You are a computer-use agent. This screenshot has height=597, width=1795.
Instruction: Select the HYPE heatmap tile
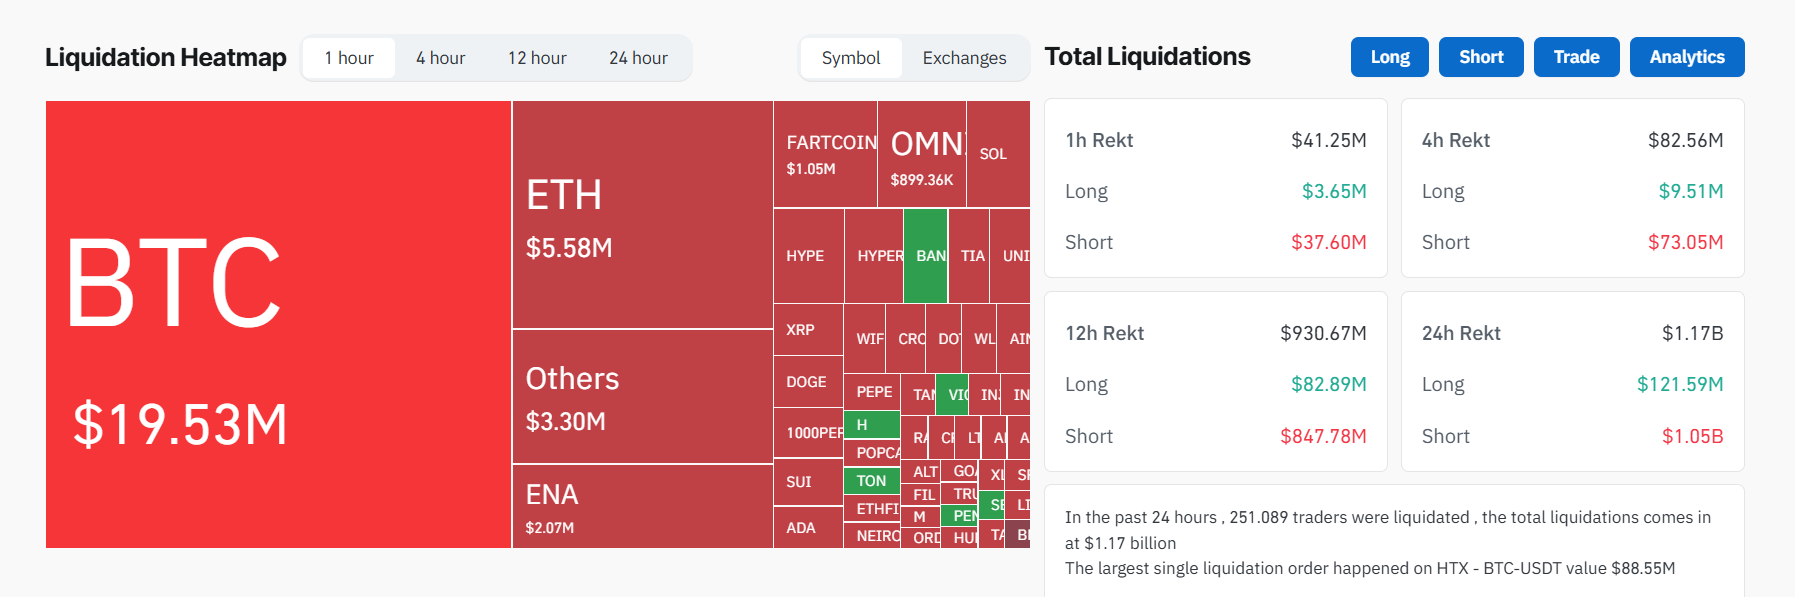tap(808, 256)
